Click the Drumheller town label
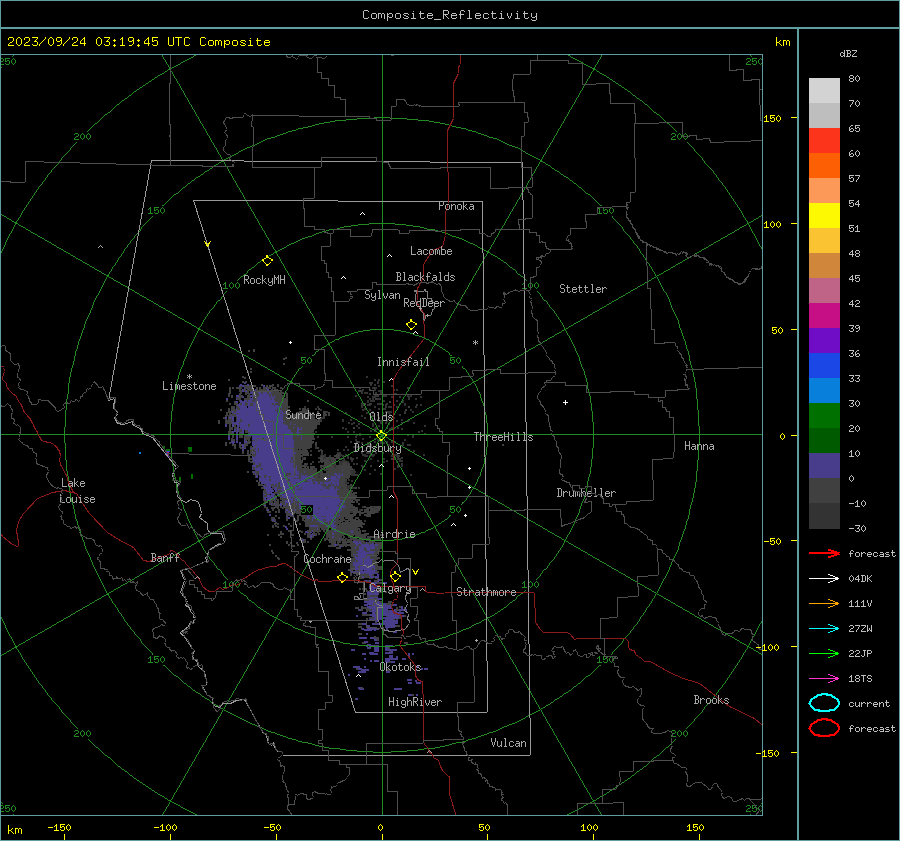 [x=586, y=493]
